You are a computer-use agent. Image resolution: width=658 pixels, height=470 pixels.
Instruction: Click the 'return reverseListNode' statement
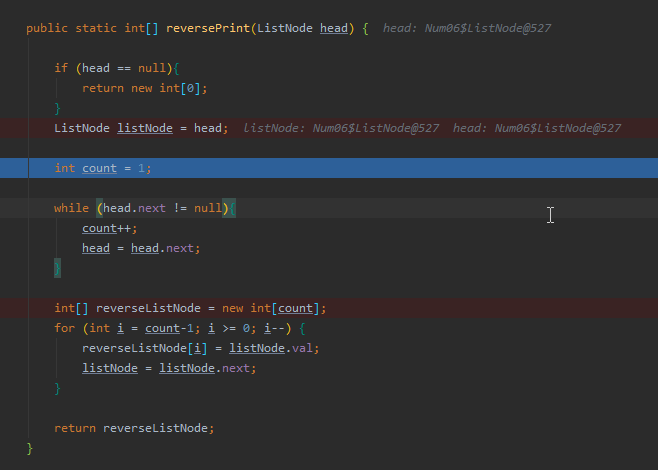(x=134, y=428)
